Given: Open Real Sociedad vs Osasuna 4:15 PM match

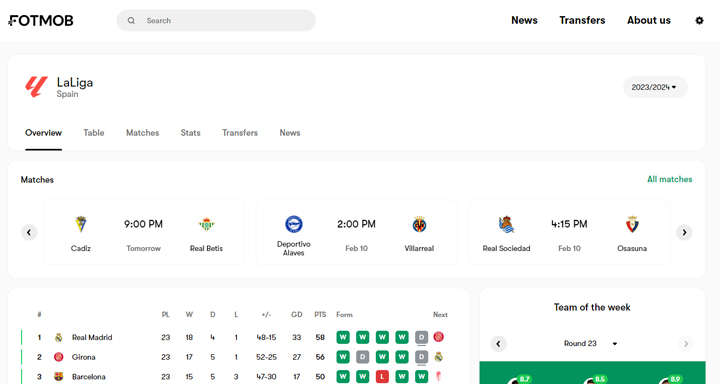Looking at the screenshot, I should pos(569,232).
